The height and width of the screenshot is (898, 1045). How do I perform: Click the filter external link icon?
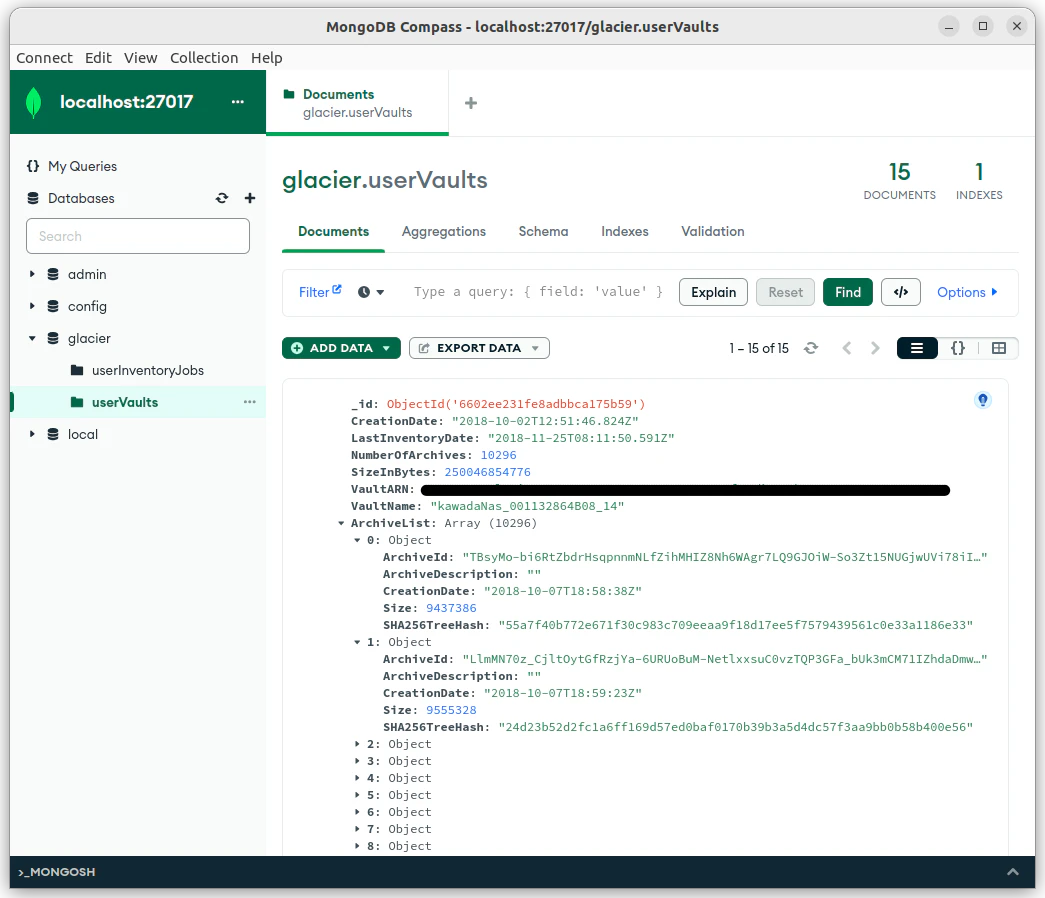337,289
